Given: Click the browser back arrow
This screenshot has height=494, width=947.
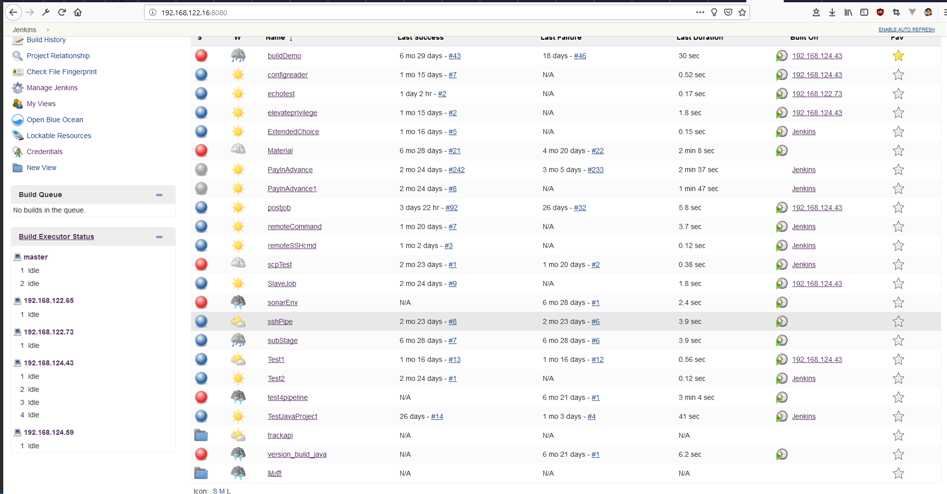Looking at the screenshot, I should coord(13,12).
